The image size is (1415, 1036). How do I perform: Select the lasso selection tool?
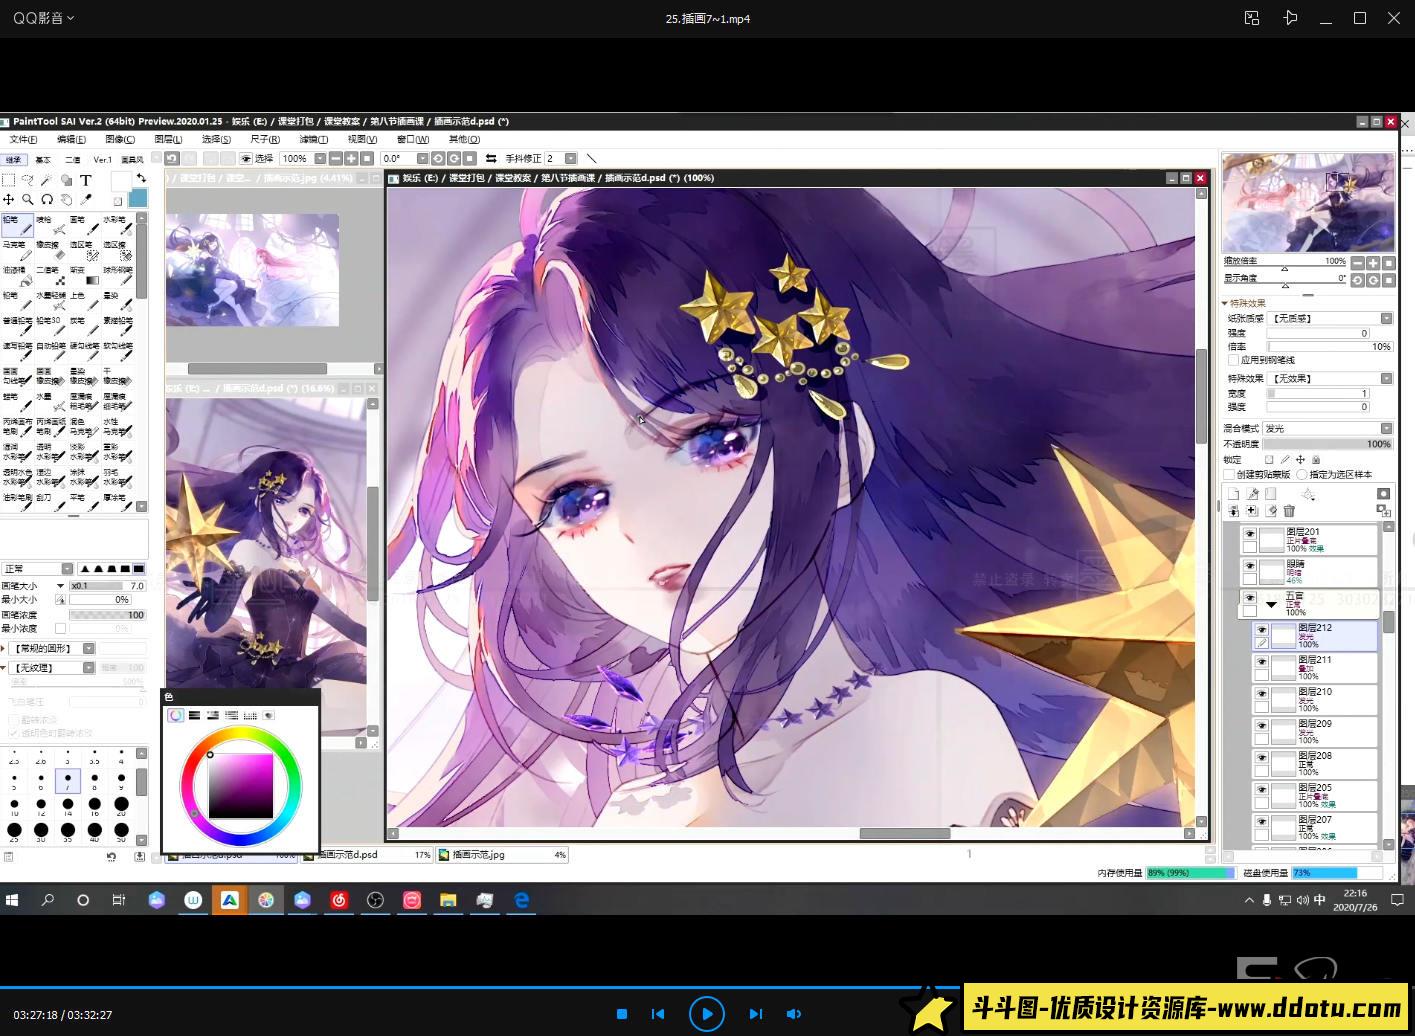click(27, 180)
